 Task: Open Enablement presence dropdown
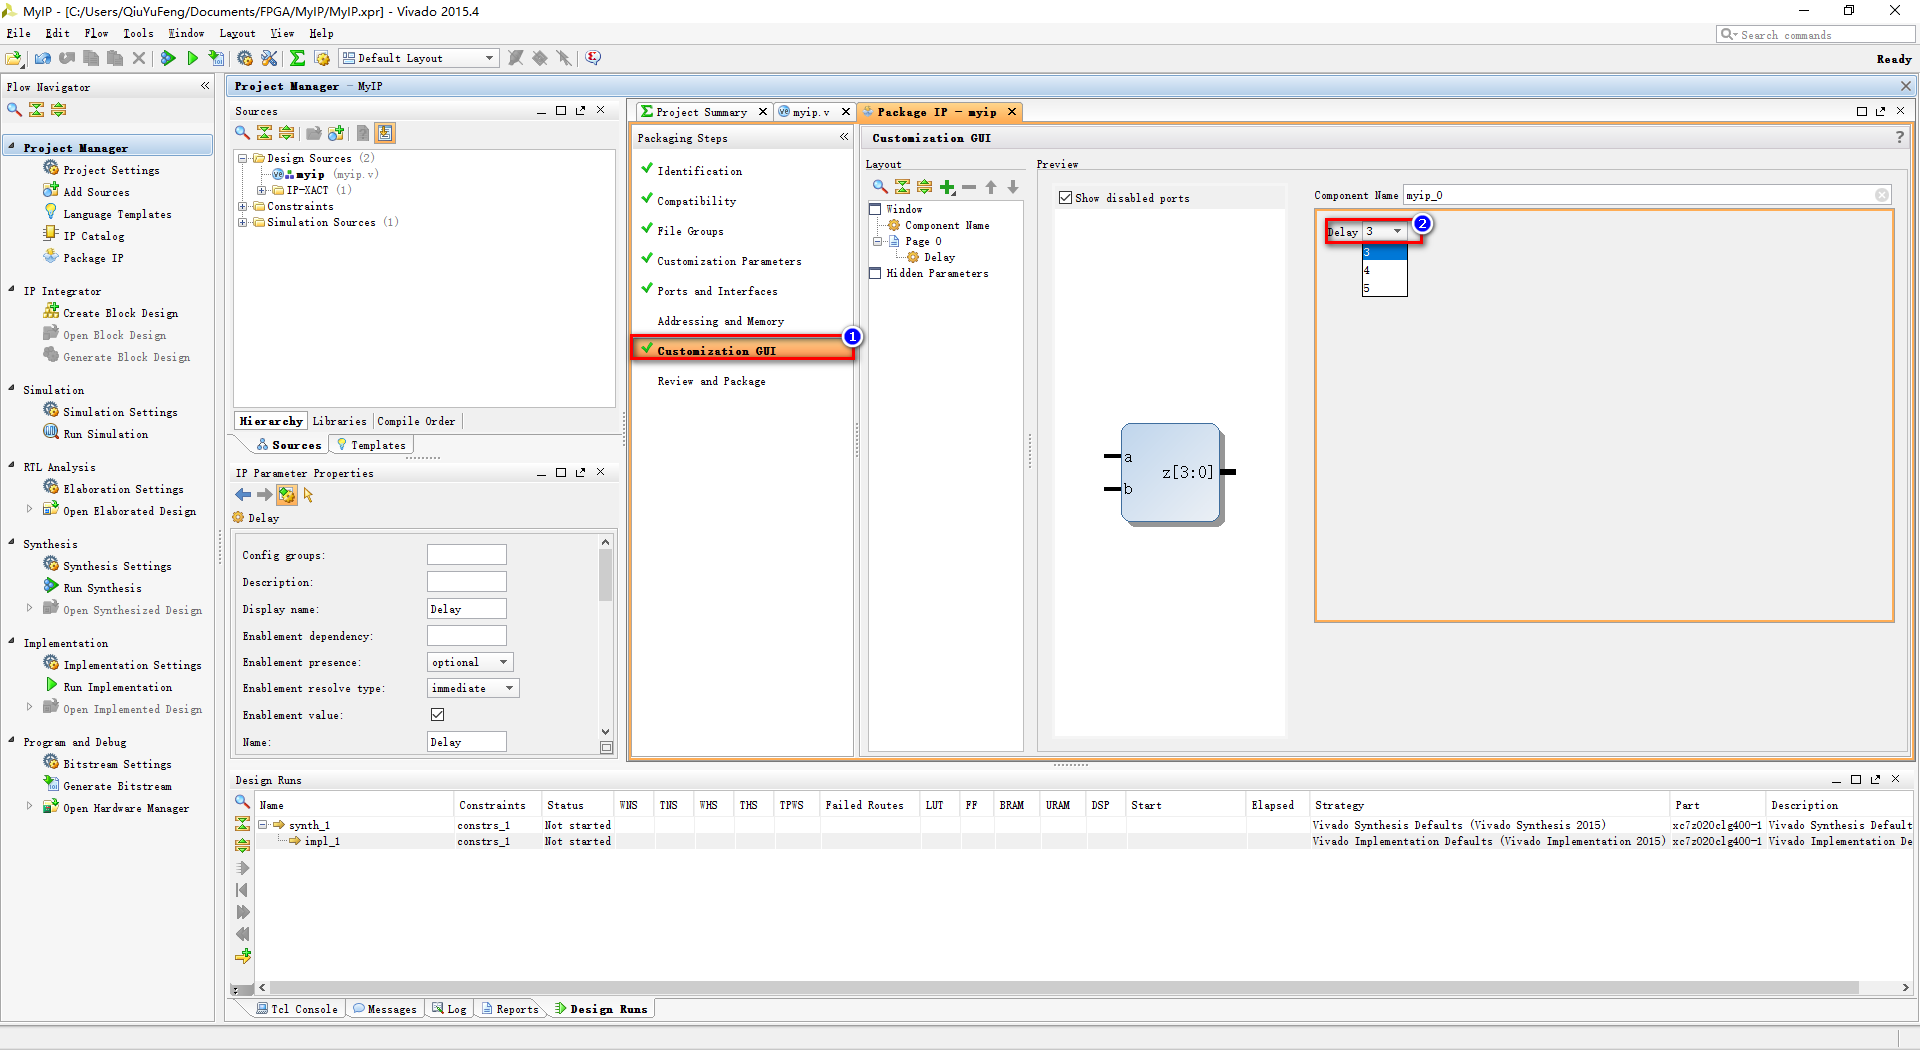[x=470, y=662]
